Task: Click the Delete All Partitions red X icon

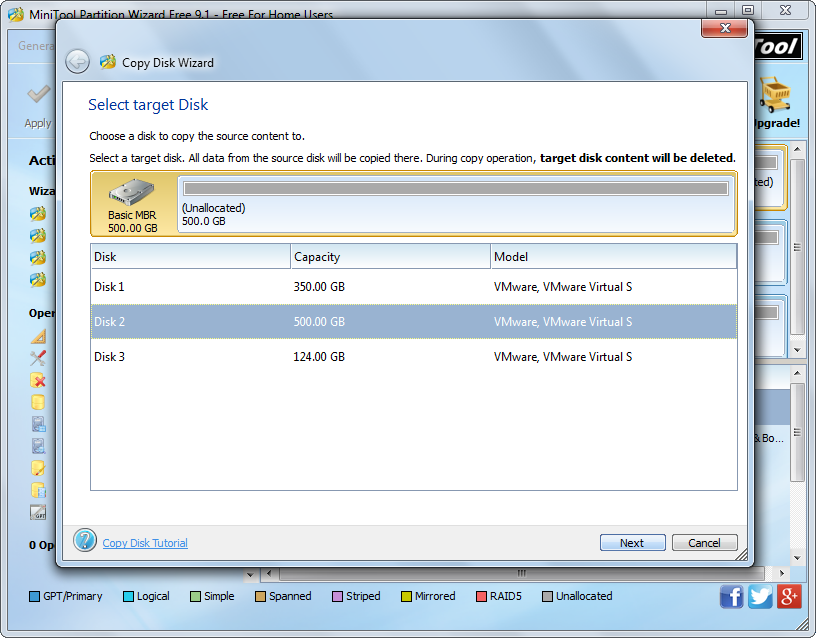Action: tap(38, 380)
